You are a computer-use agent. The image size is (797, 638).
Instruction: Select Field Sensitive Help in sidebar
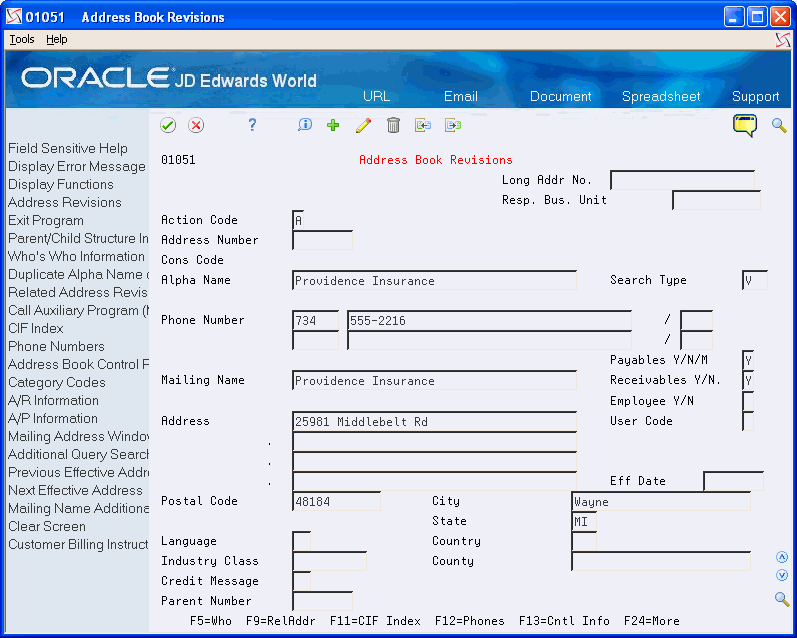(x=68, y=148)
